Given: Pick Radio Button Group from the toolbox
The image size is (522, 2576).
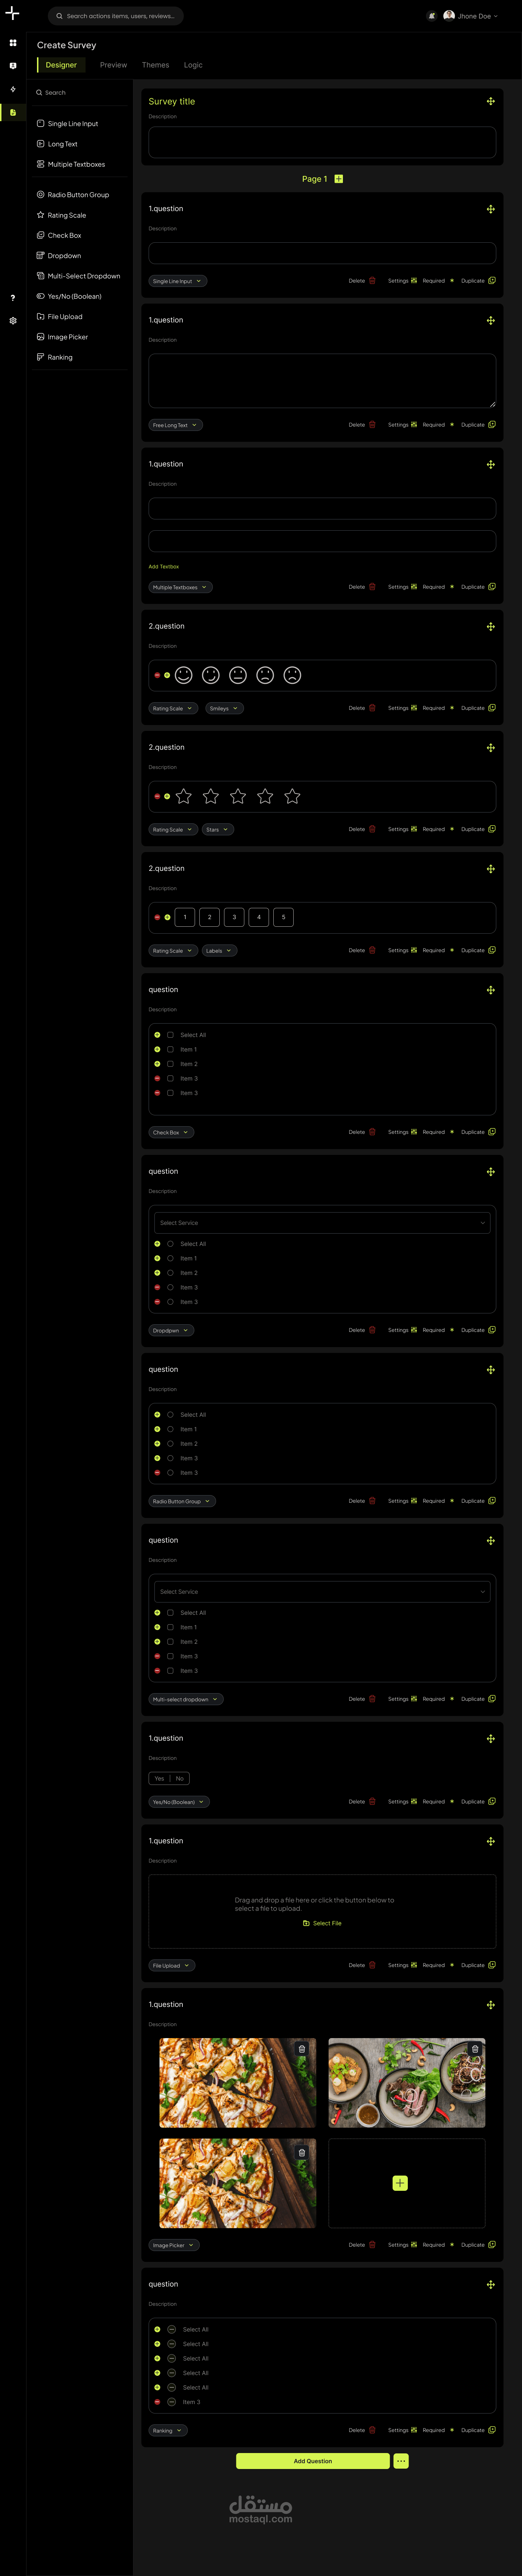Looking at the screenshot, I should pos(73,195).
